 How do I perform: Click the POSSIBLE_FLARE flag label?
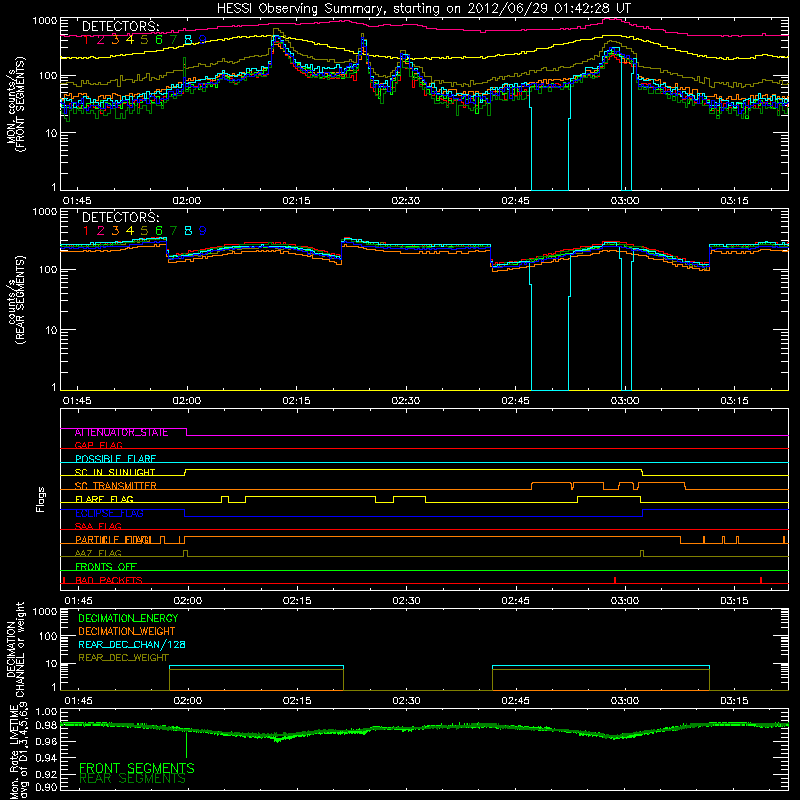(115, 459)
